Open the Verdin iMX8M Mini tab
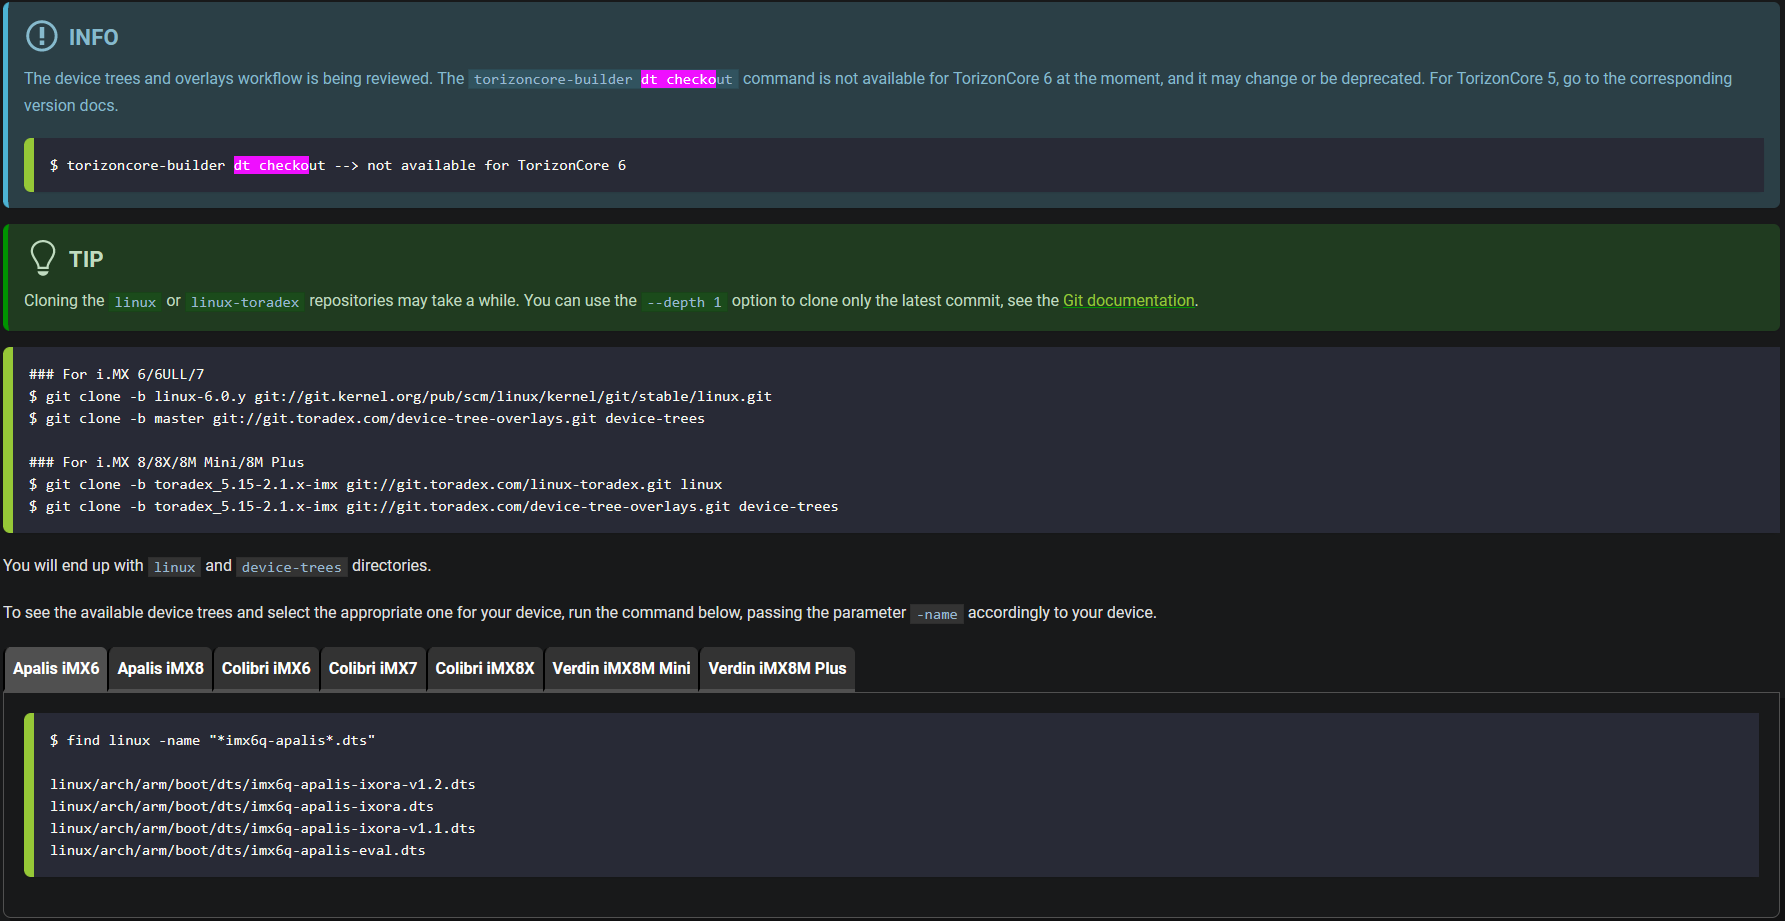Image resolution: width=1785 pixels, height=921 pixels. (621, 668)
